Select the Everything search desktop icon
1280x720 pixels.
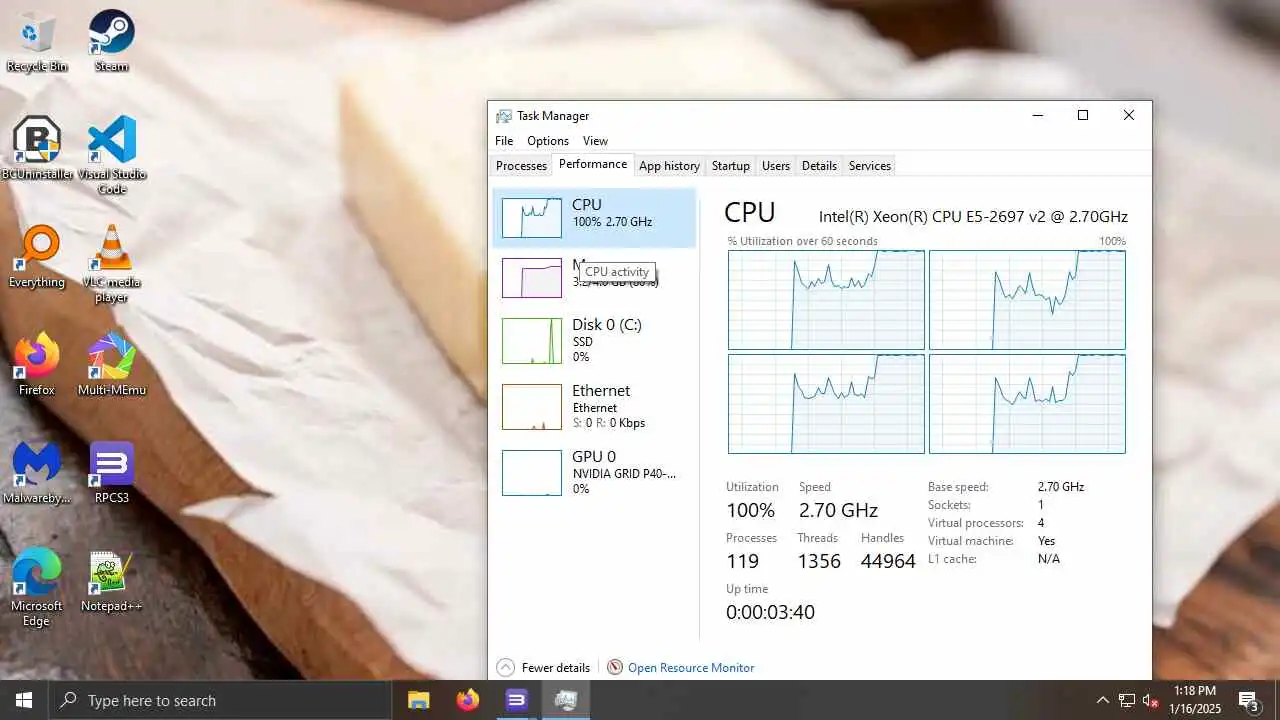tap(37, 256)
